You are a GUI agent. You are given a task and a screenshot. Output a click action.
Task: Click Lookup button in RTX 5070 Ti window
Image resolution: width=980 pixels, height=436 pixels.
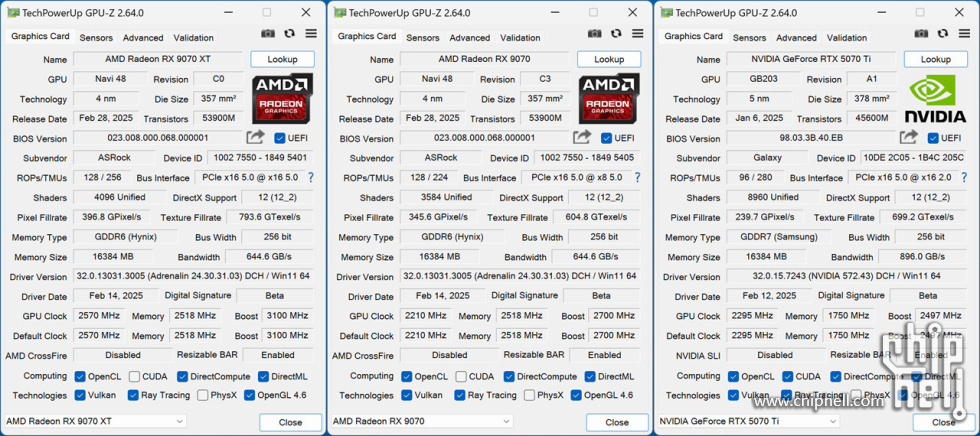[x=936, y=59]
